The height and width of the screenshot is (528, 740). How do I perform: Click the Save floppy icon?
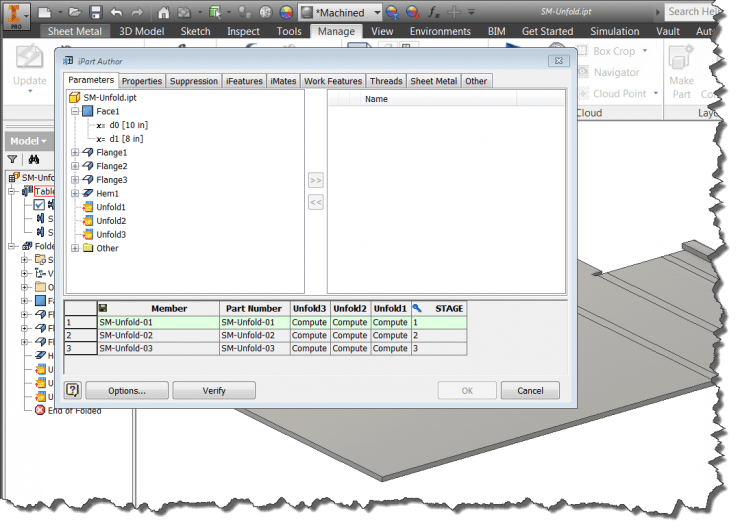96,12
